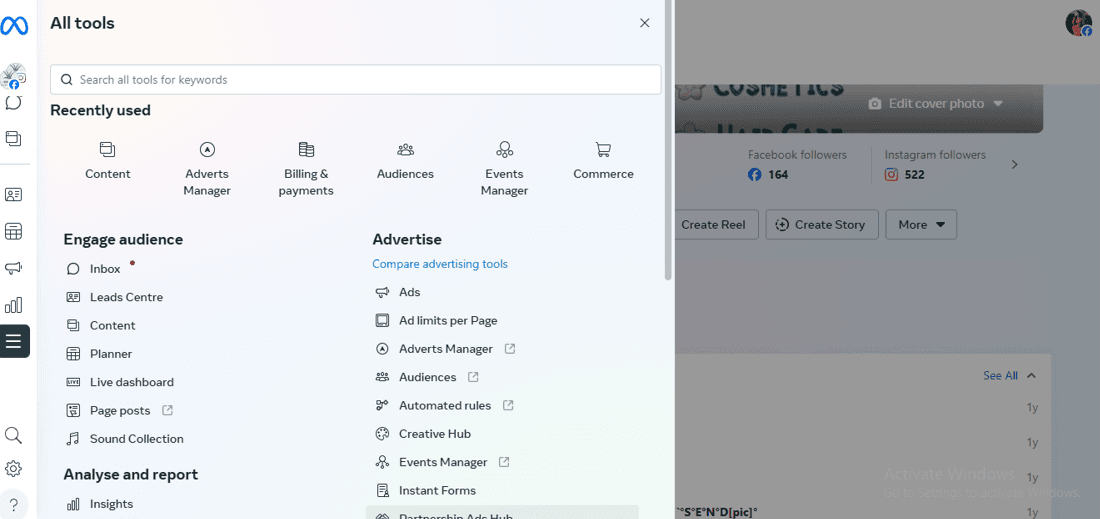Image resolution: width=1100 pixels, height=519 pixels.
Task: Close the All tools panel
Action: pos(645,23)
